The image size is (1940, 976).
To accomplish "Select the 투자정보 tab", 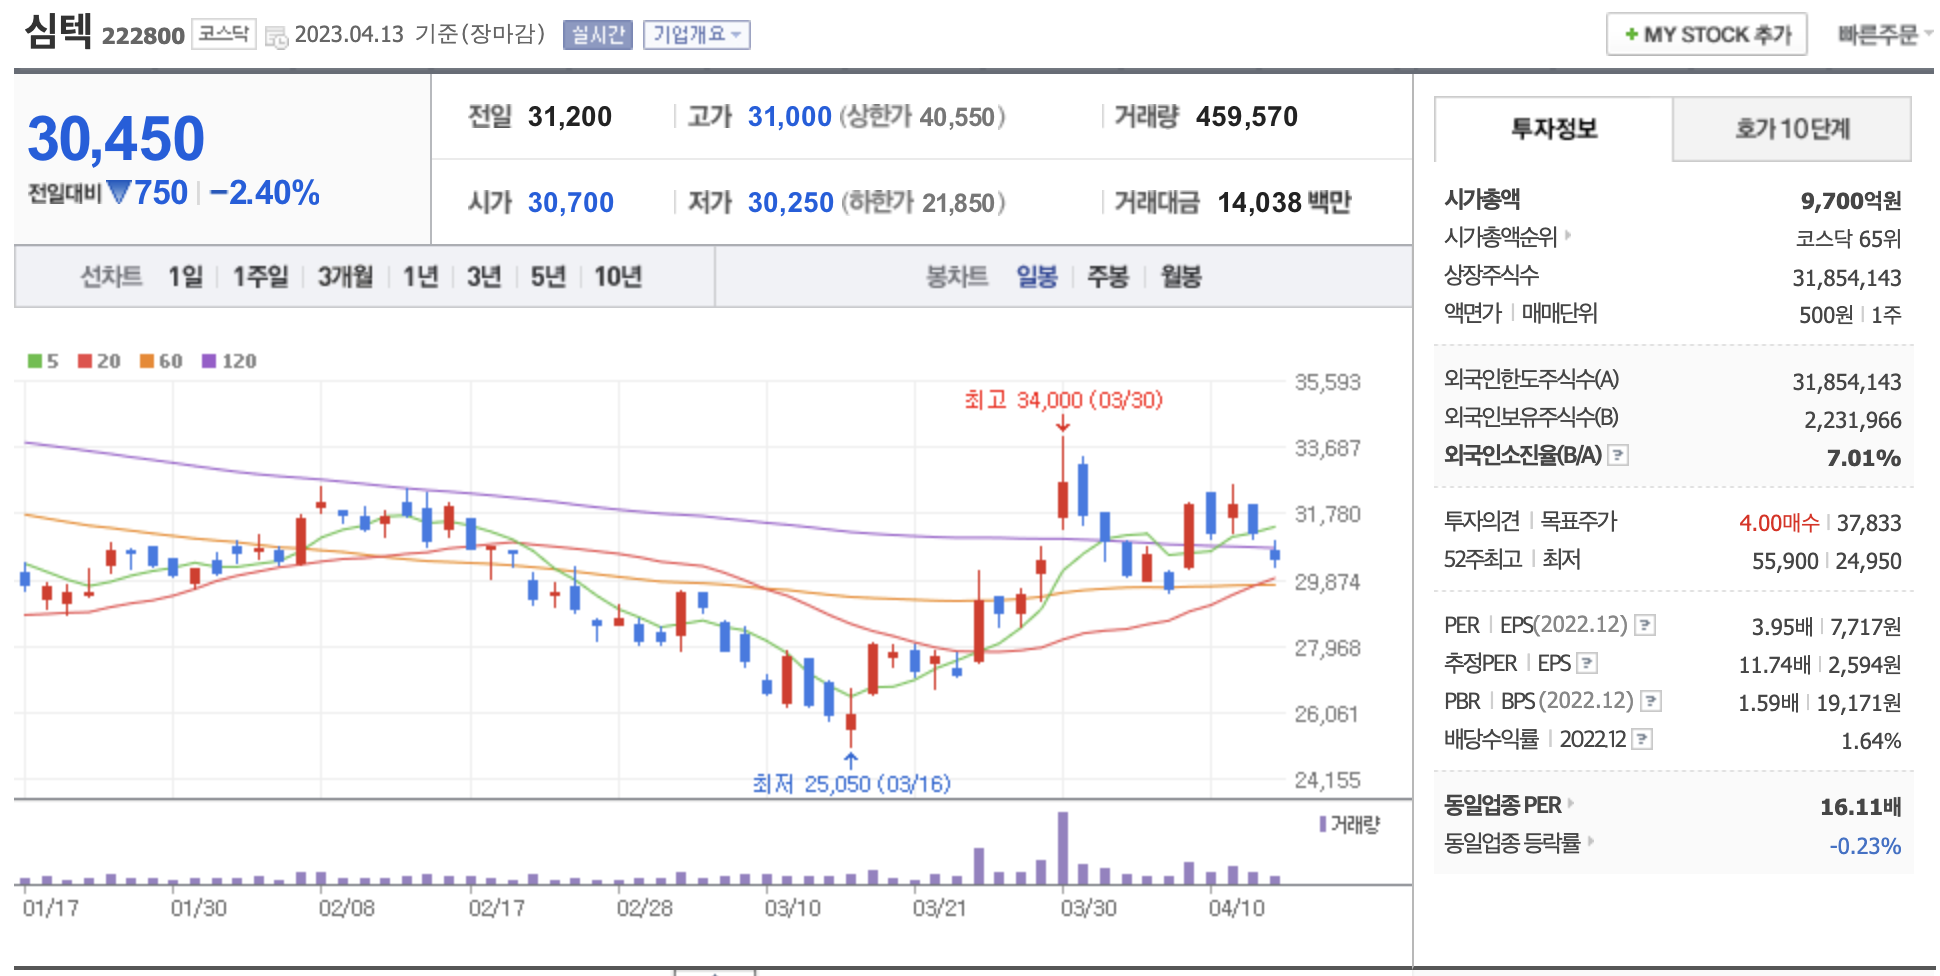I will 1553,129.
